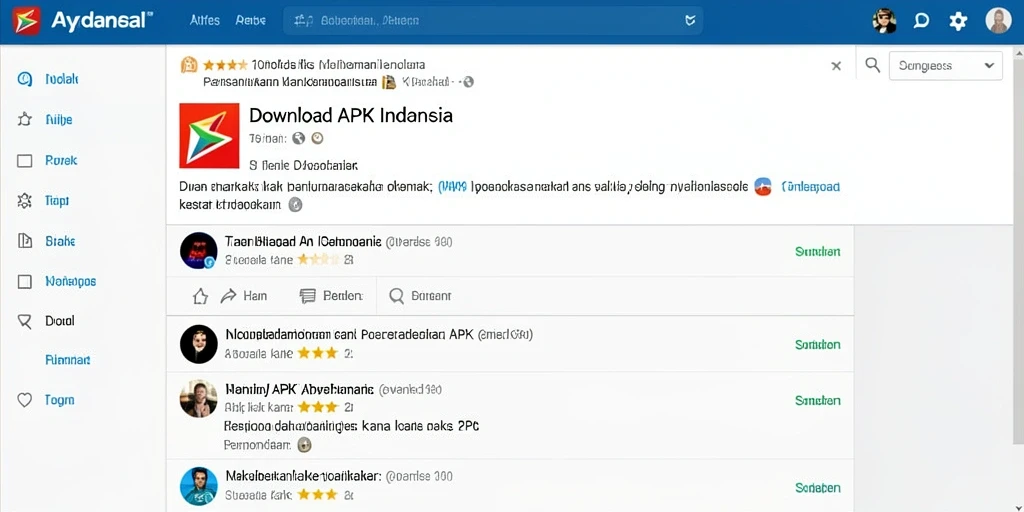
Task: Click the heart icon beside Togm
Action: [x=24, y=400]
